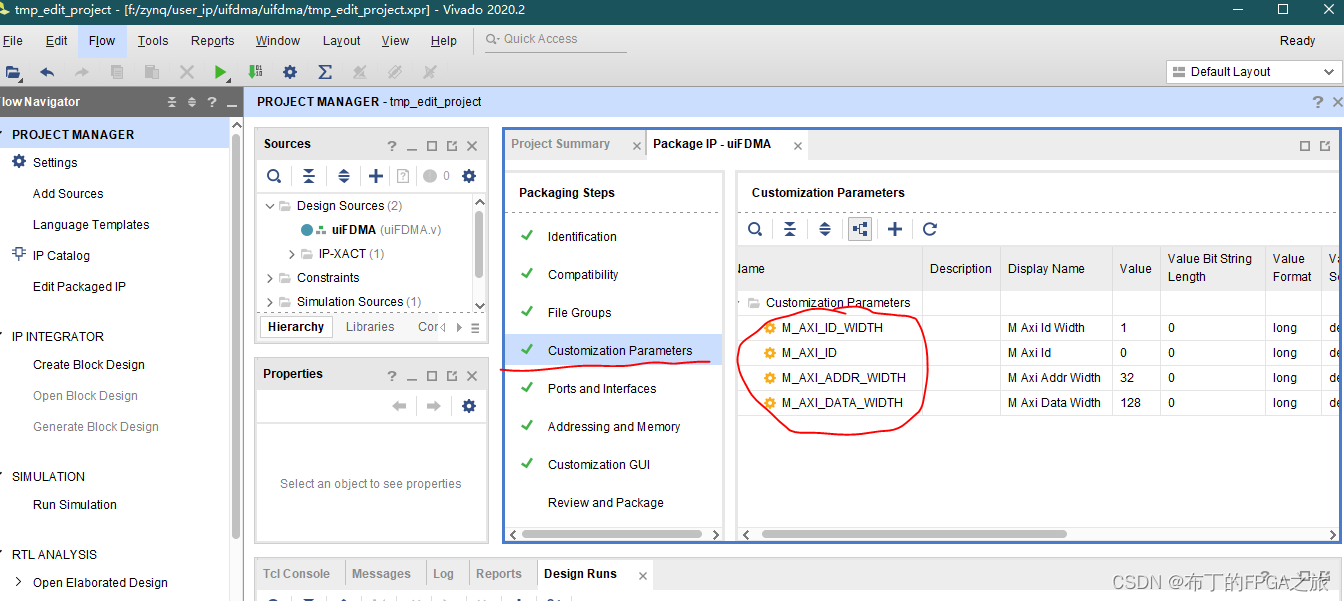Open the Default Layout dropdown
Viewport: 1344px width, 601px height.
(x=1253, y=72)
